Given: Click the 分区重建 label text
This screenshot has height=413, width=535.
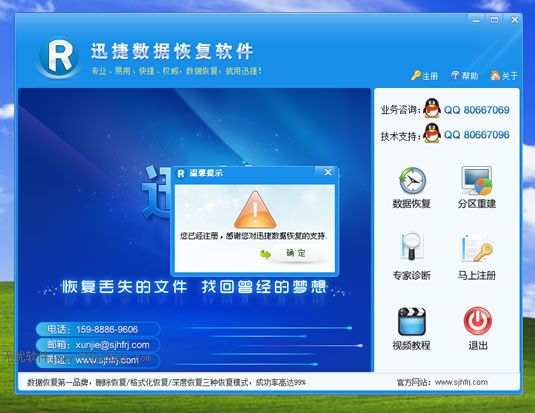Looking at the screenshot, I should (477, 204).
